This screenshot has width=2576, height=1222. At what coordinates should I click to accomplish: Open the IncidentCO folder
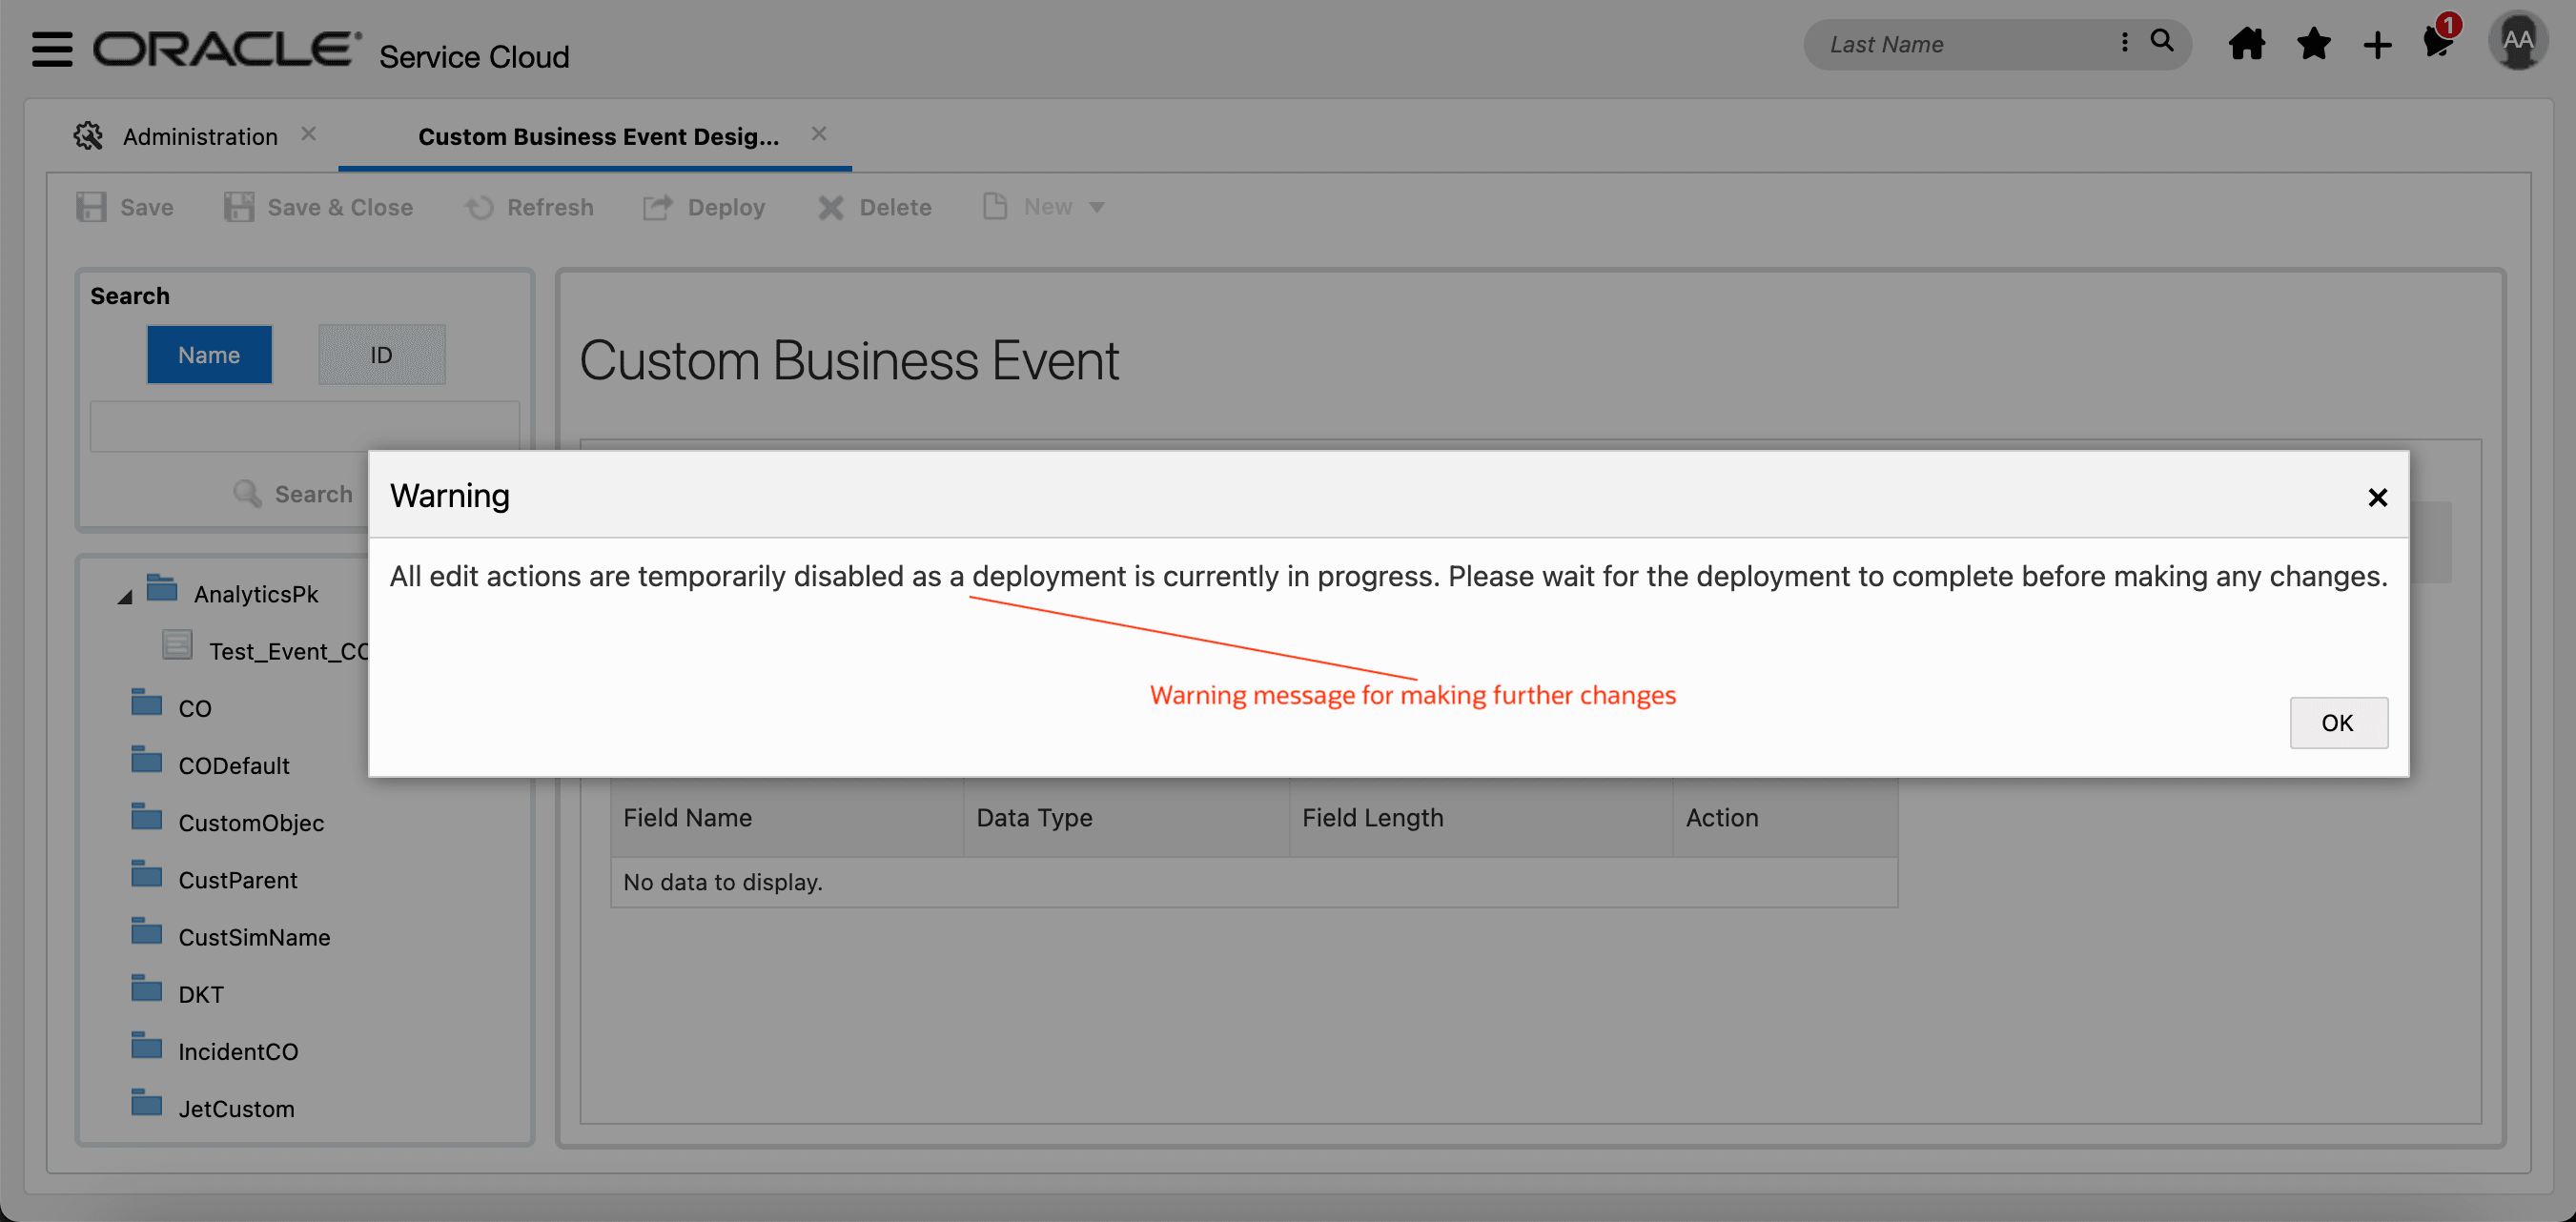tap(237, 1052)
